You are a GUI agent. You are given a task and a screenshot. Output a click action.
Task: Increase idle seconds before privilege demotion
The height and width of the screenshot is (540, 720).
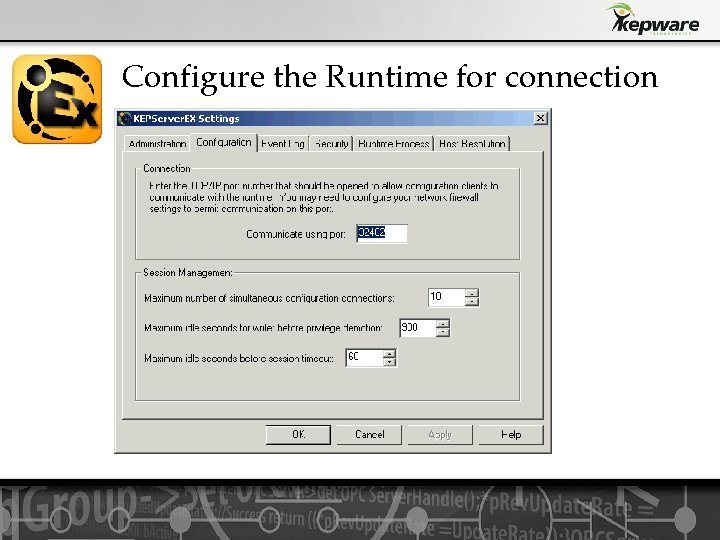[x=443, y=323]
